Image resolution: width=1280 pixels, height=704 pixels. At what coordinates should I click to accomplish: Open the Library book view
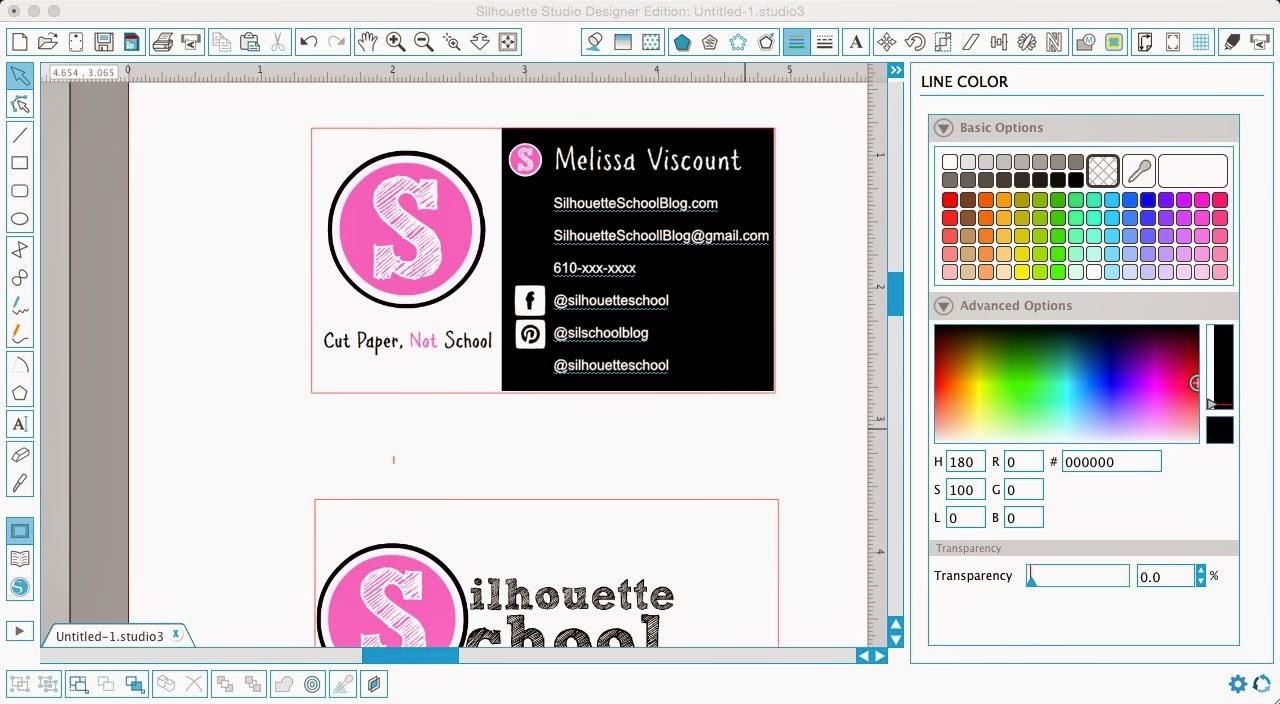point(20,559)
